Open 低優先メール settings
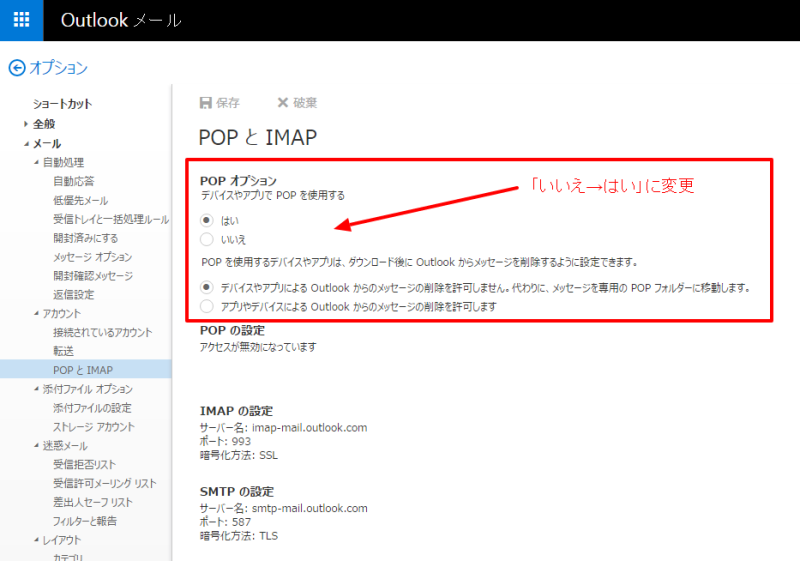The height and width of the screenshot is (561, 800). pos(81,200)
